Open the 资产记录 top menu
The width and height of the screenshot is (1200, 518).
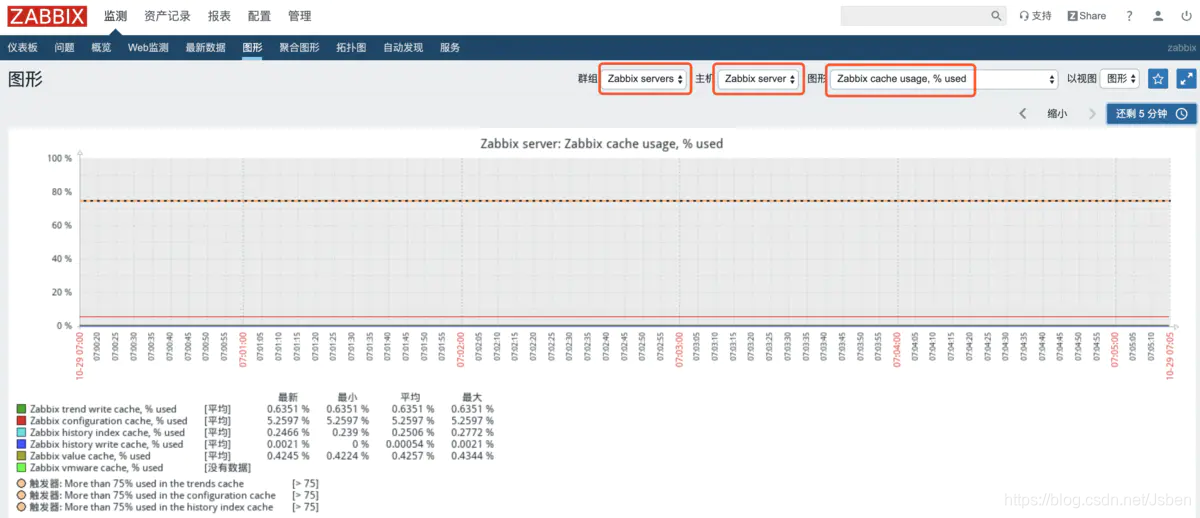(x=167, y=16)
